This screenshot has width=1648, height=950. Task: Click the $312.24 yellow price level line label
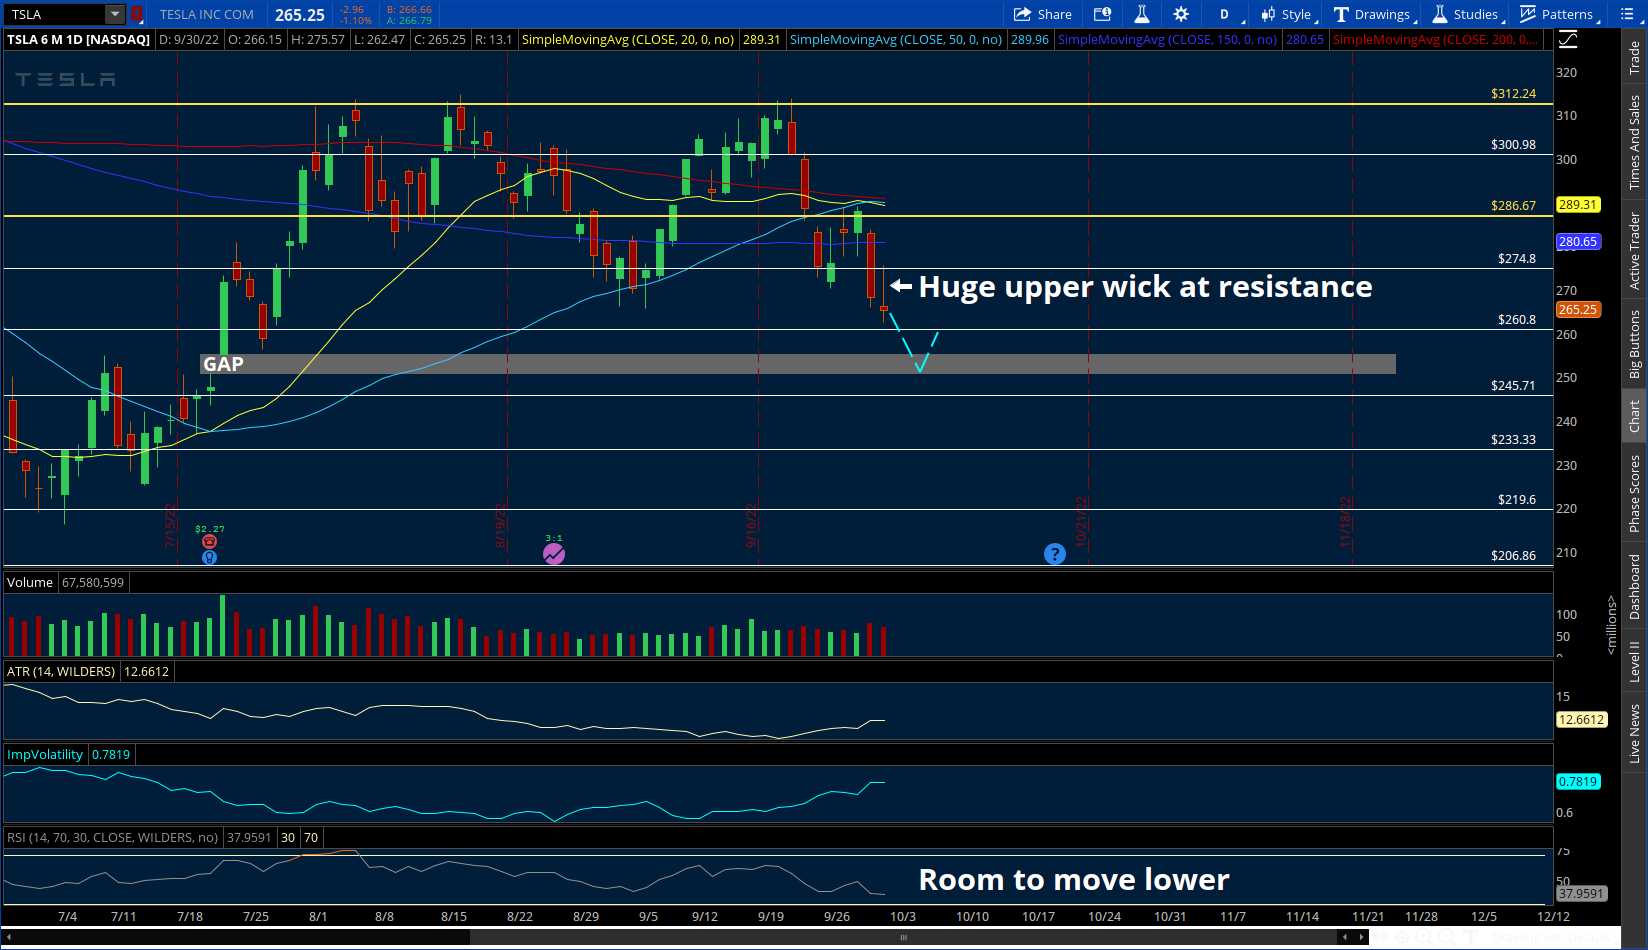click(x=1513, y=93)
